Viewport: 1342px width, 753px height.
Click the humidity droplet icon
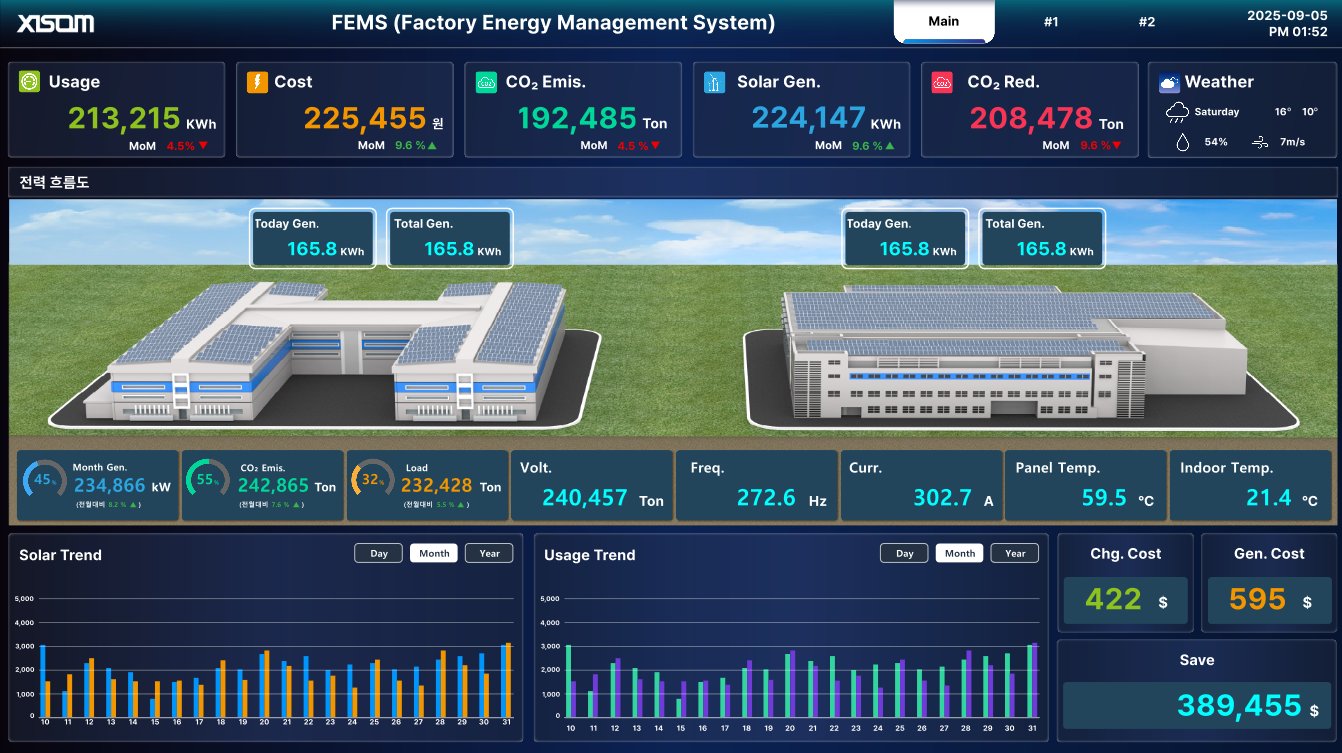pos(1182,142)
